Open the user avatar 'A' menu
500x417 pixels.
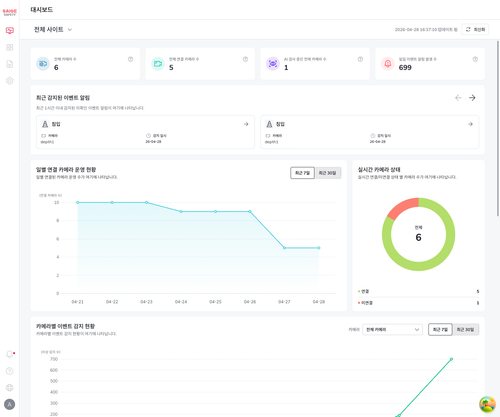(x=10, y=404)
